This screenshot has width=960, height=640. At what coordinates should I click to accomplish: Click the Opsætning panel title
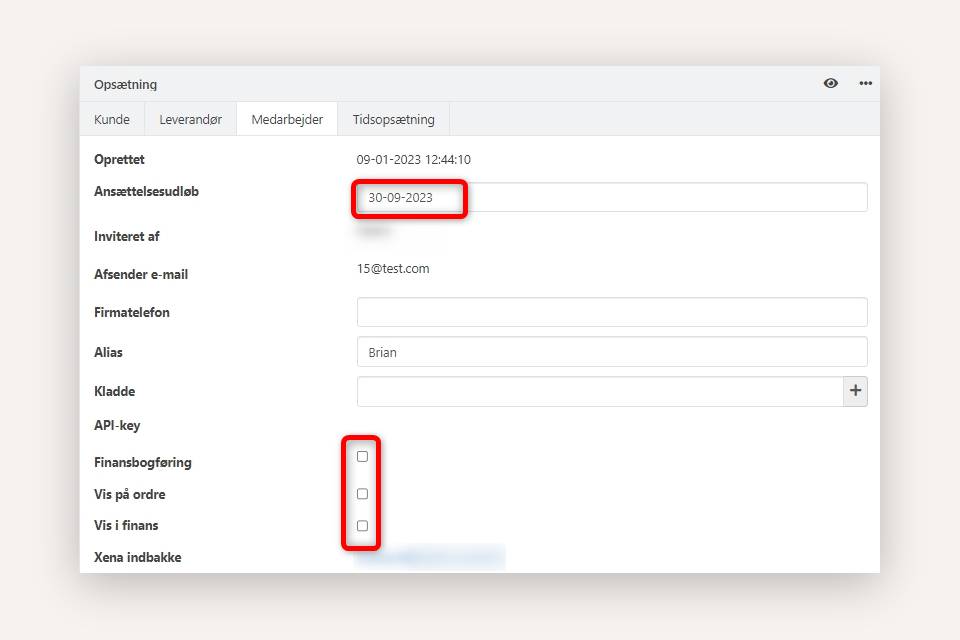[125, 85]
